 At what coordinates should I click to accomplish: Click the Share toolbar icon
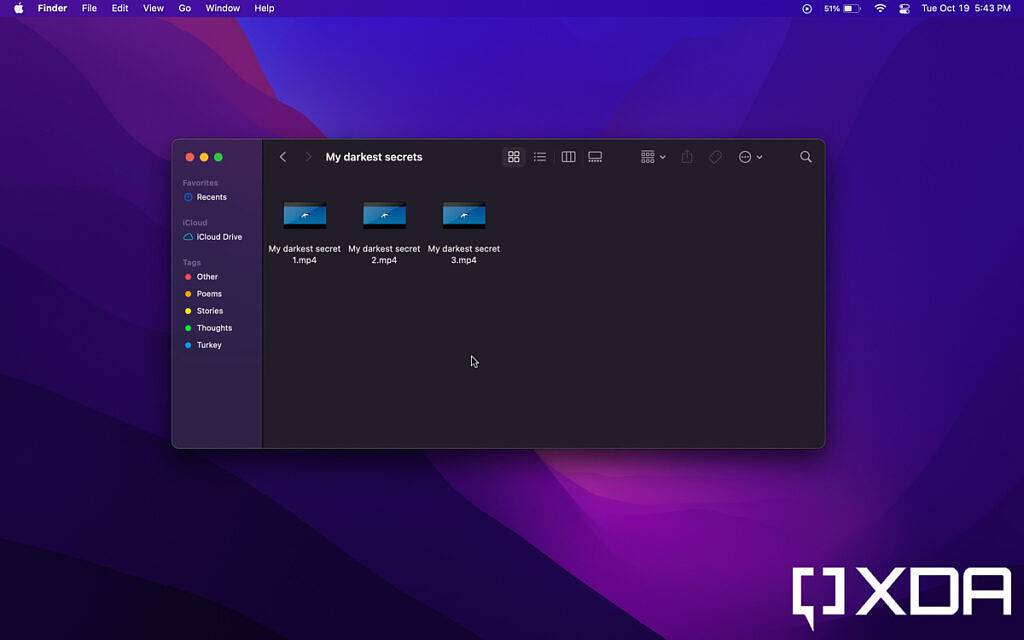[686, 157]
